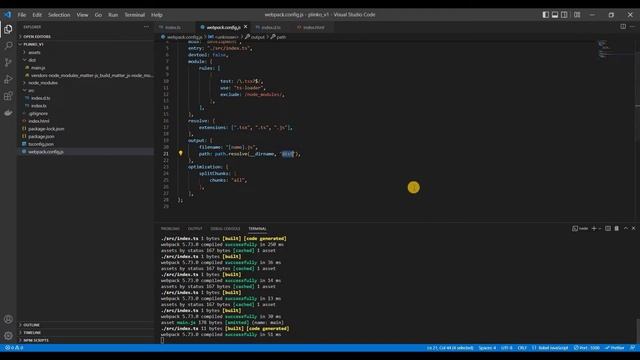Open the Selection menu
Image resolution: width=640 pixels, height=360 pixels.
click(x=59, y=15)
